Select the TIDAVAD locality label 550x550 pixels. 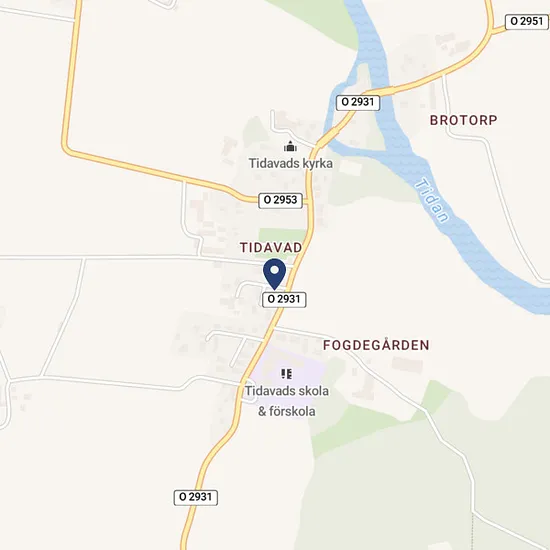tap(271, 248)
